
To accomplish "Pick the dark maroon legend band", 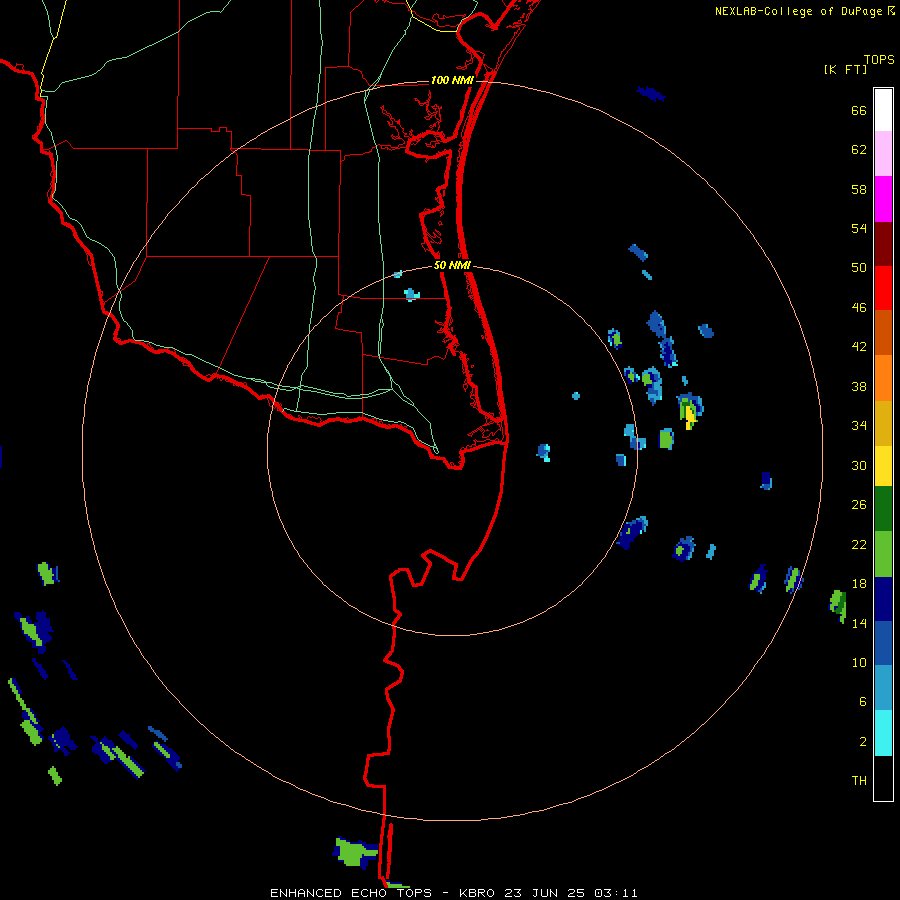I will tap(883, 243).
